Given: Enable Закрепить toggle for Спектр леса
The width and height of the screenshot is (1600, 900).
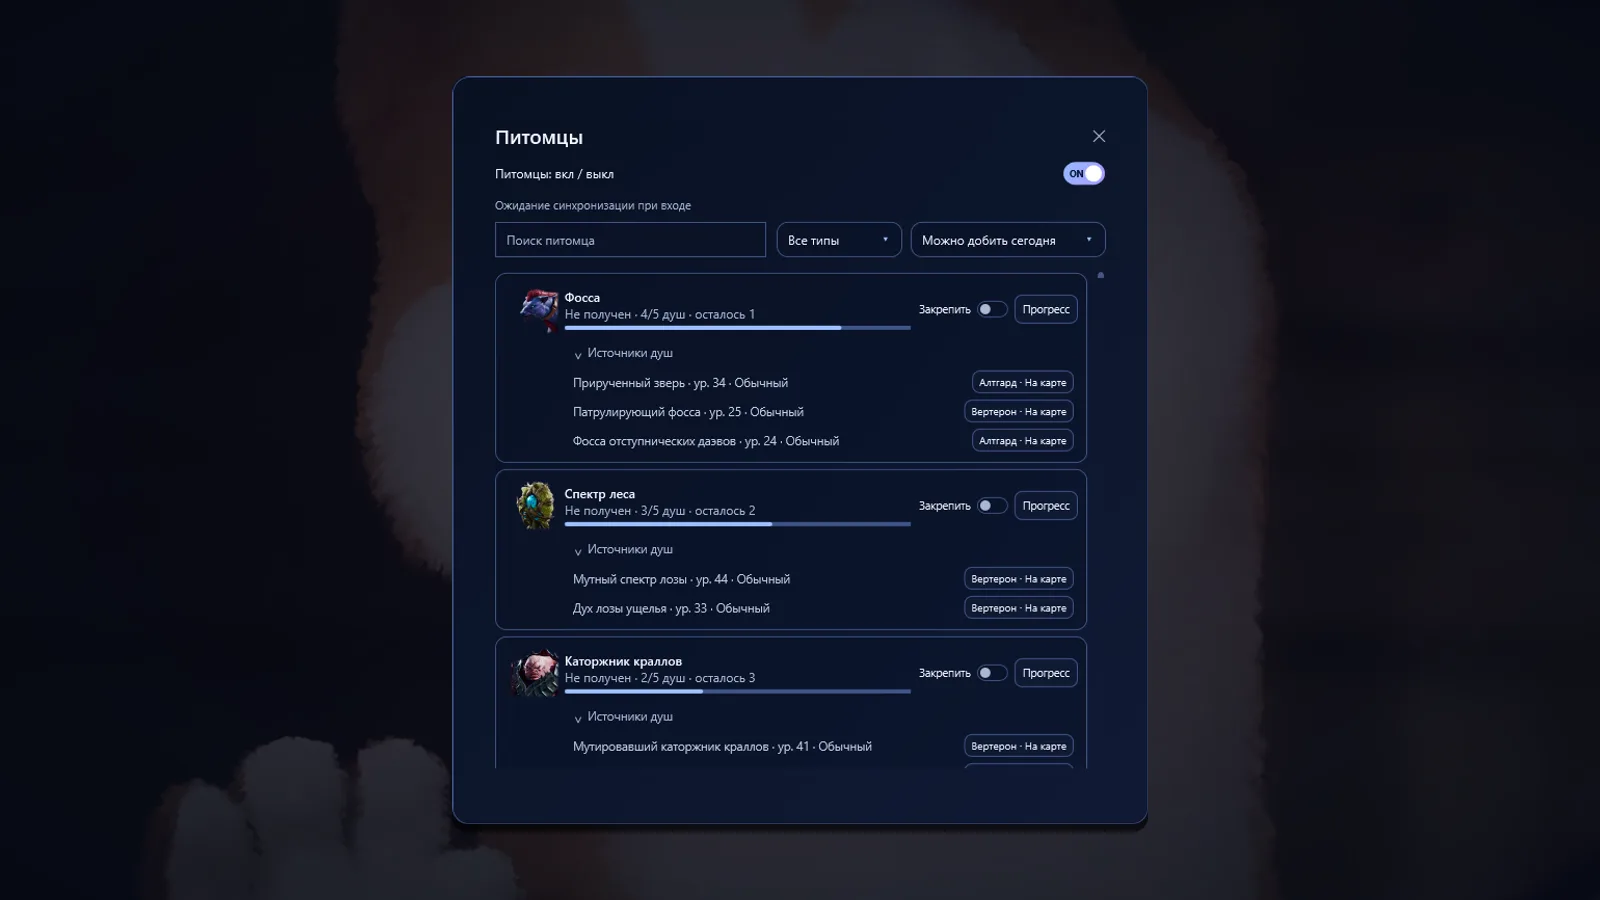Looking at the screenshot, I should coord(992,505).
